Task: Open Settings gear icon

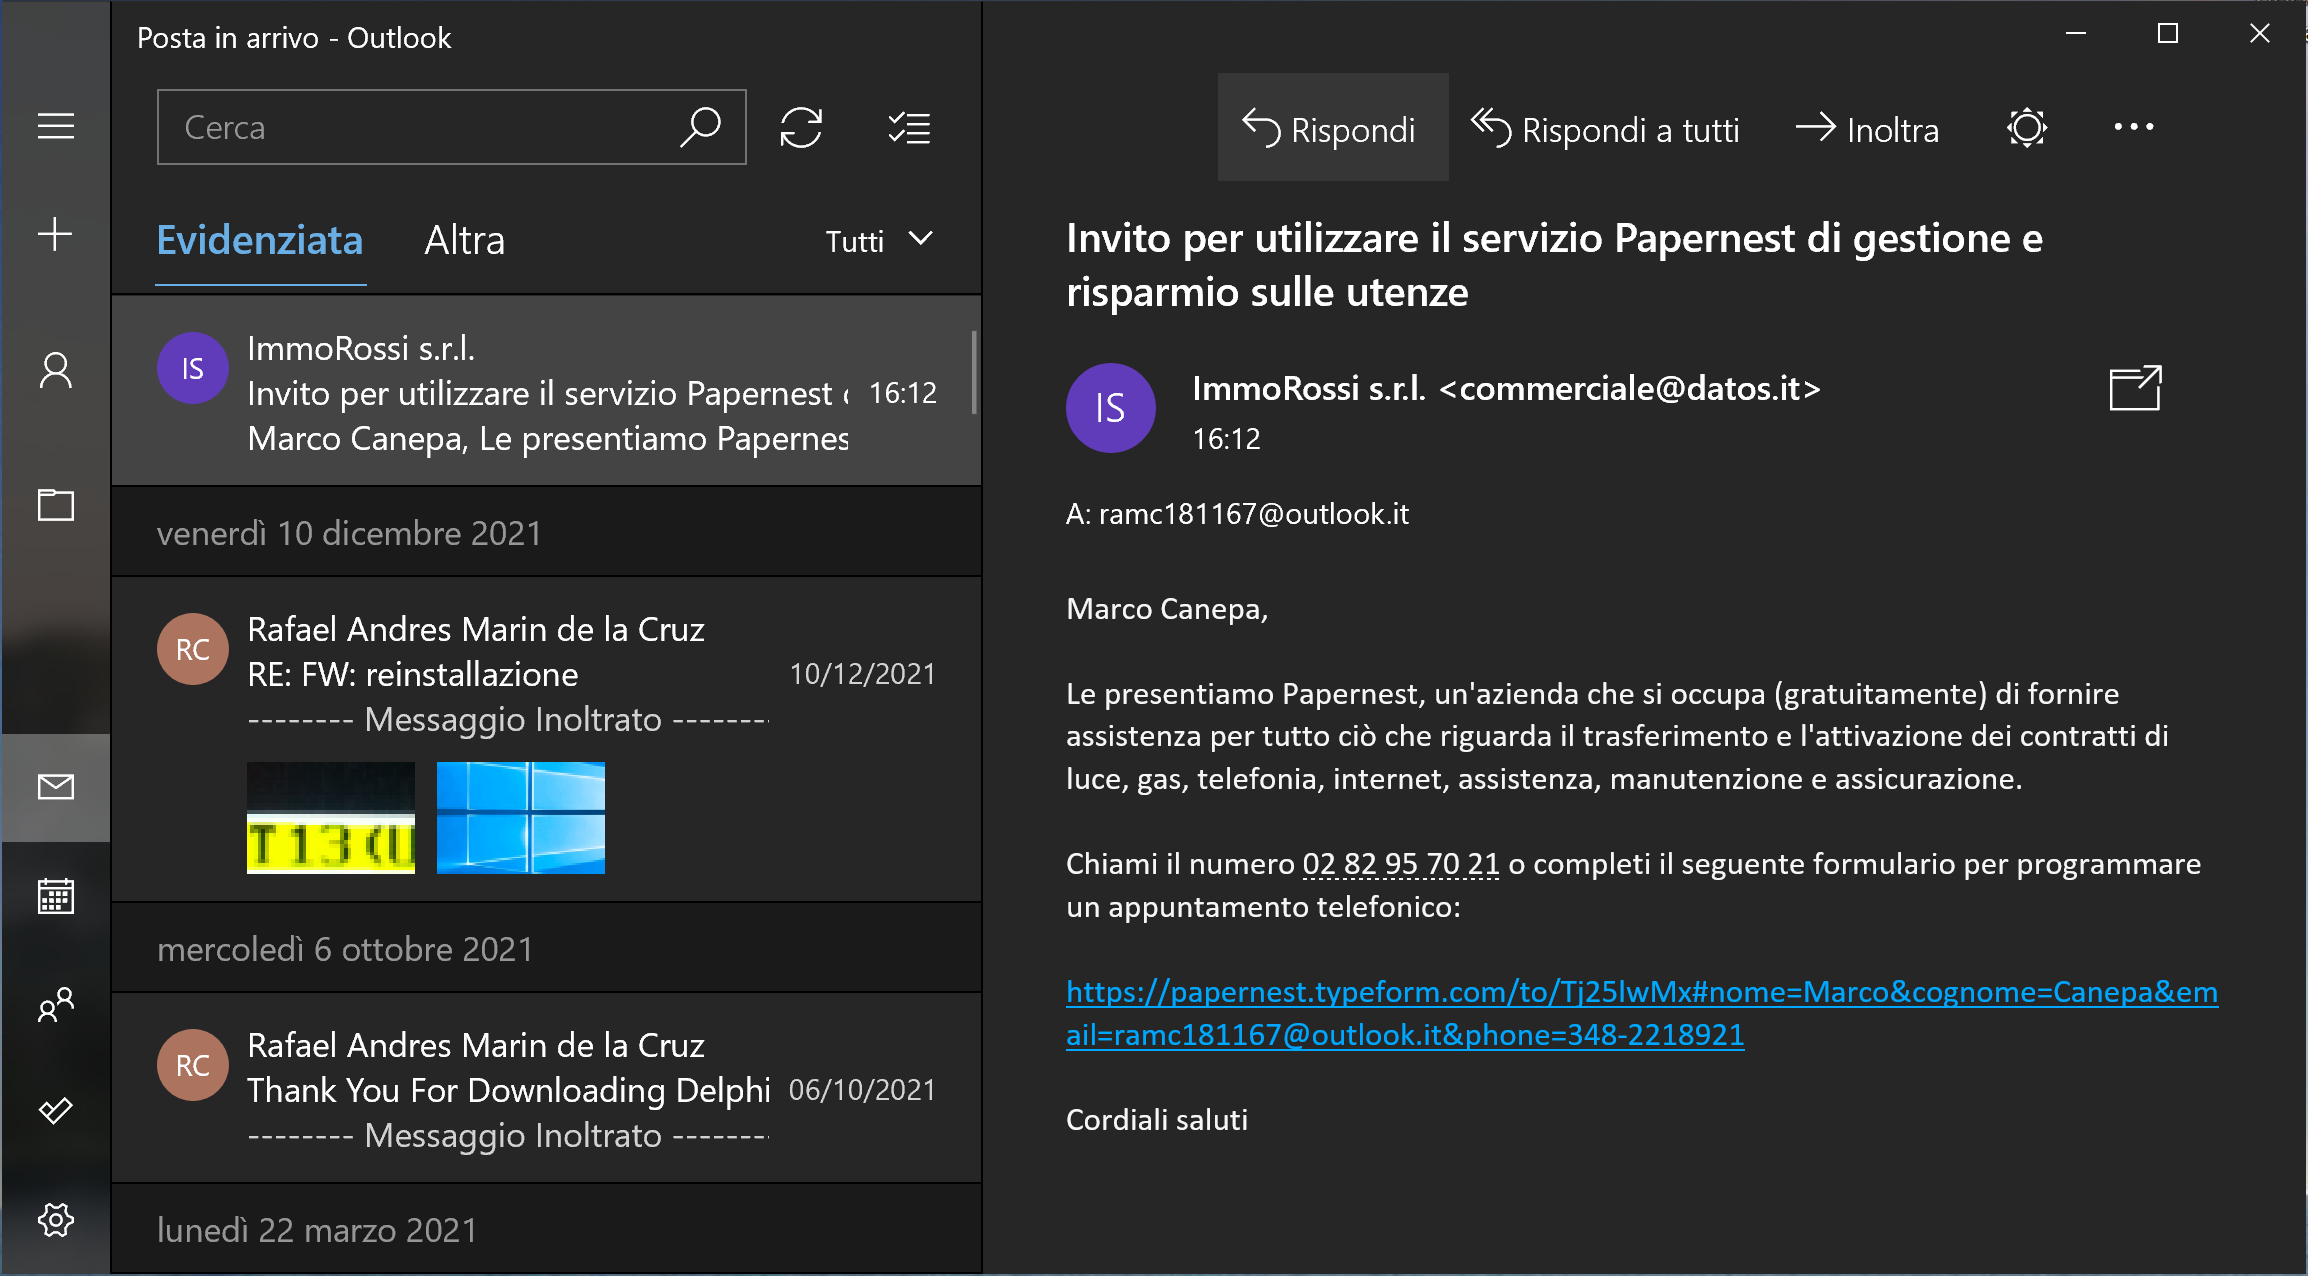Action: click(56, 1220)
